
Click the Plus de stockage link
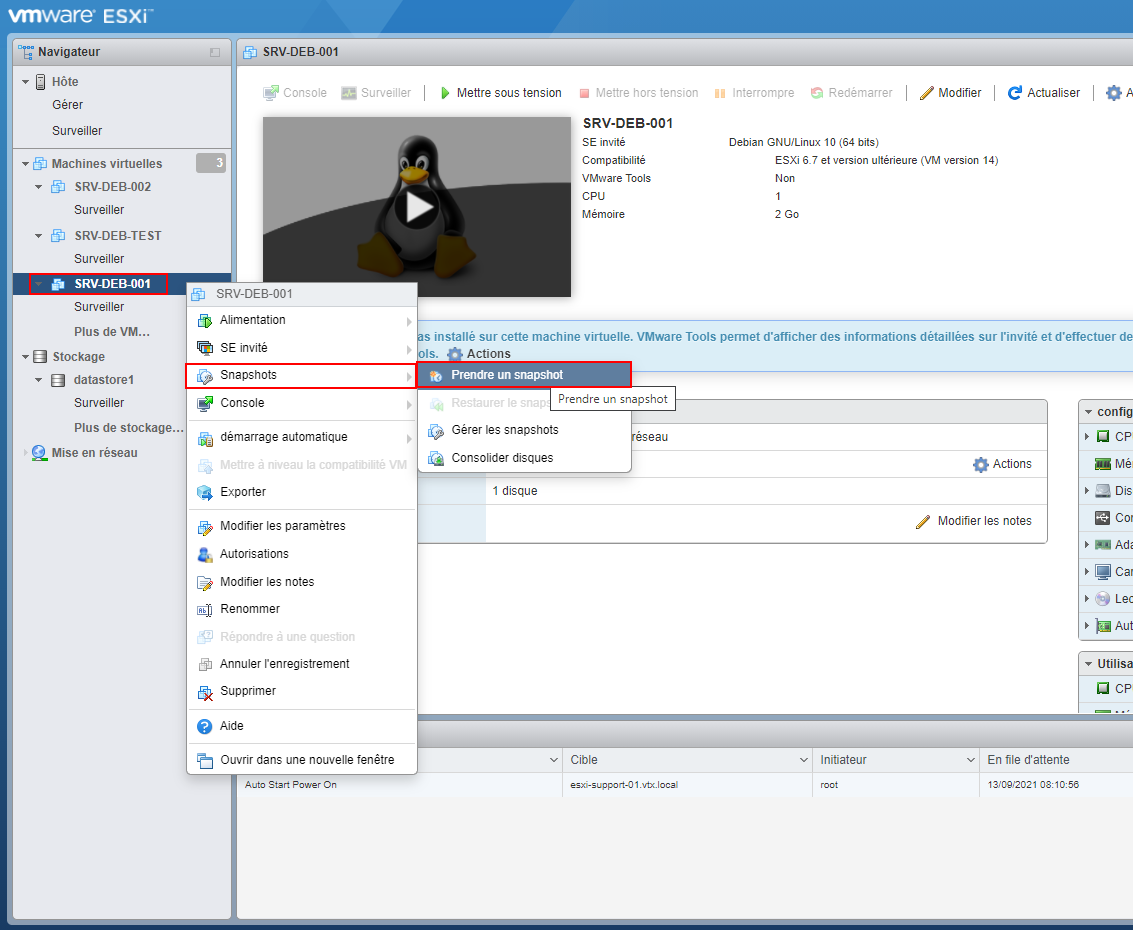129,428
